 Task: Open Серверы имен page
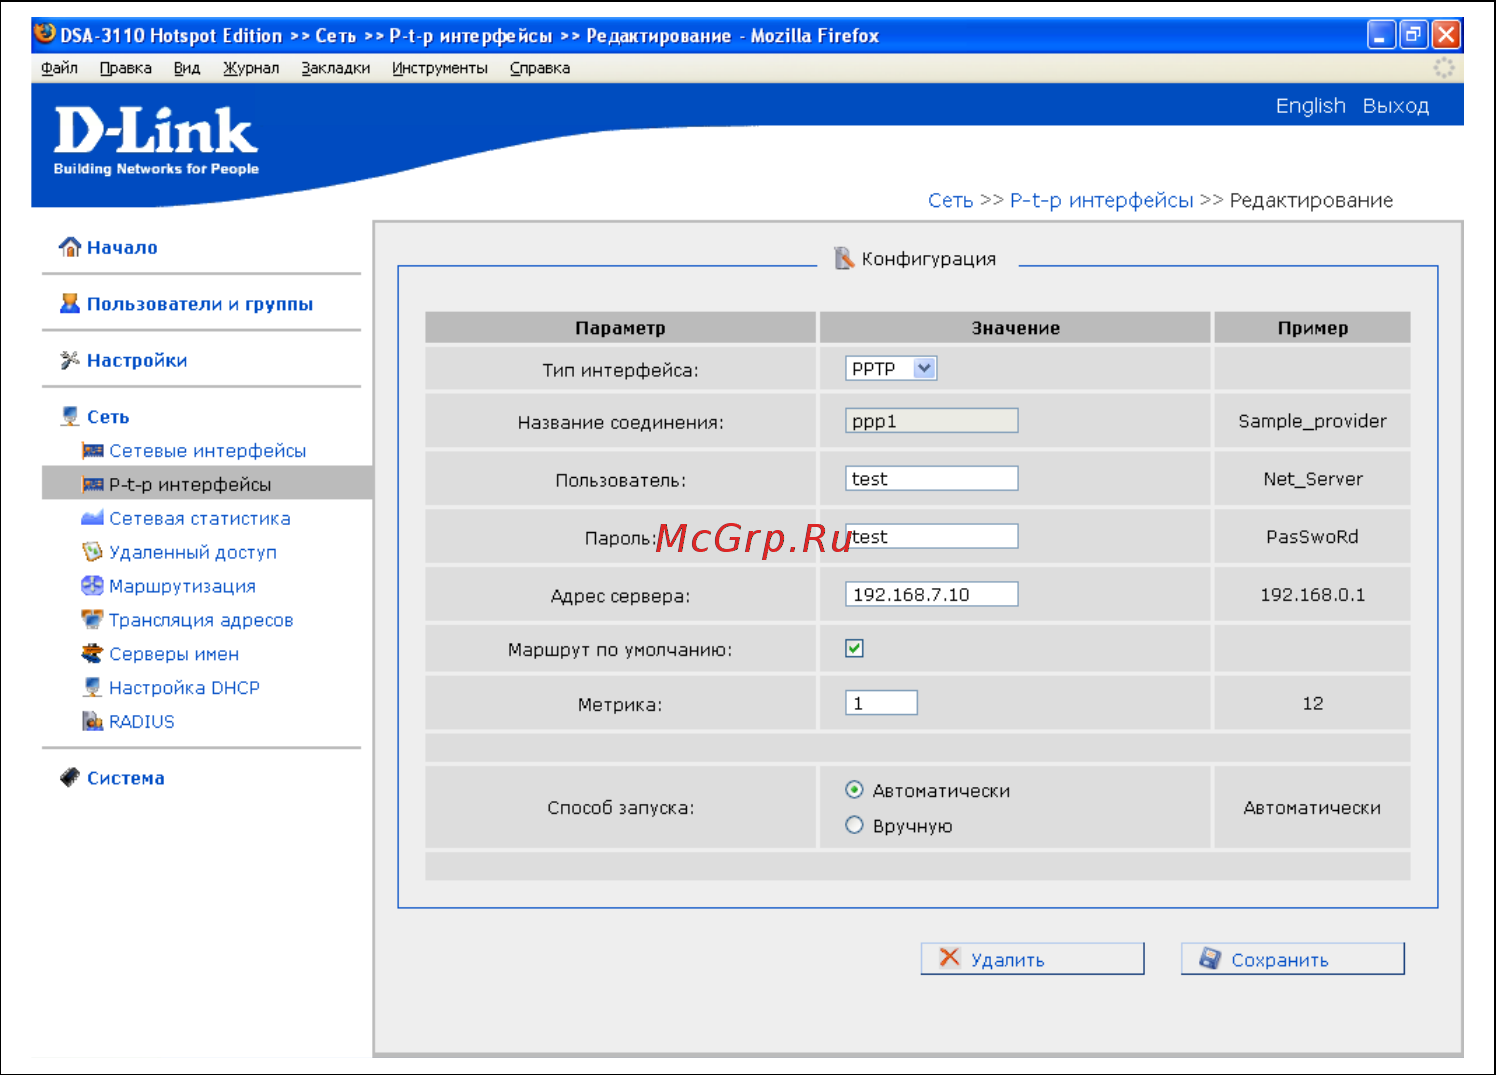pyautogui.click(x=174, y=654)
